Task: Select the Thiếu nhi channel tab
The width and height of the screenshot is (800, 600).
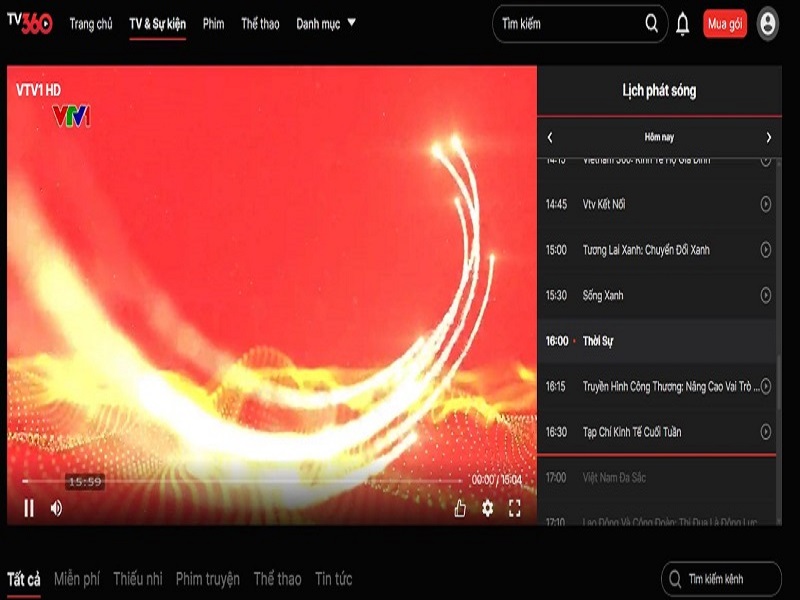Action: coord(138,579)
